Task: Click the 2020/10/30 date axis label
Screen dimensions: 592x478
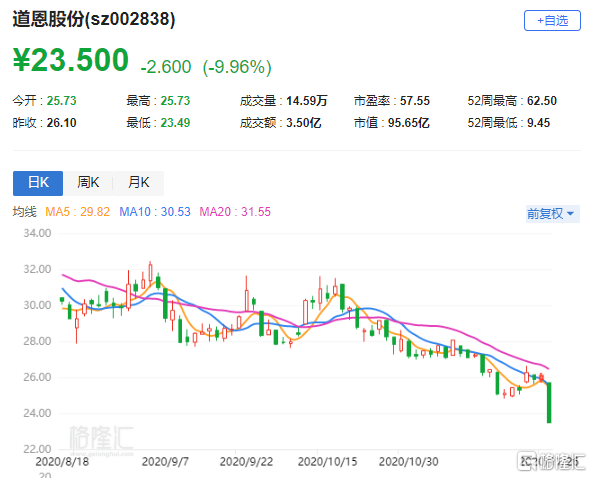Action: [x=409, y=461]
